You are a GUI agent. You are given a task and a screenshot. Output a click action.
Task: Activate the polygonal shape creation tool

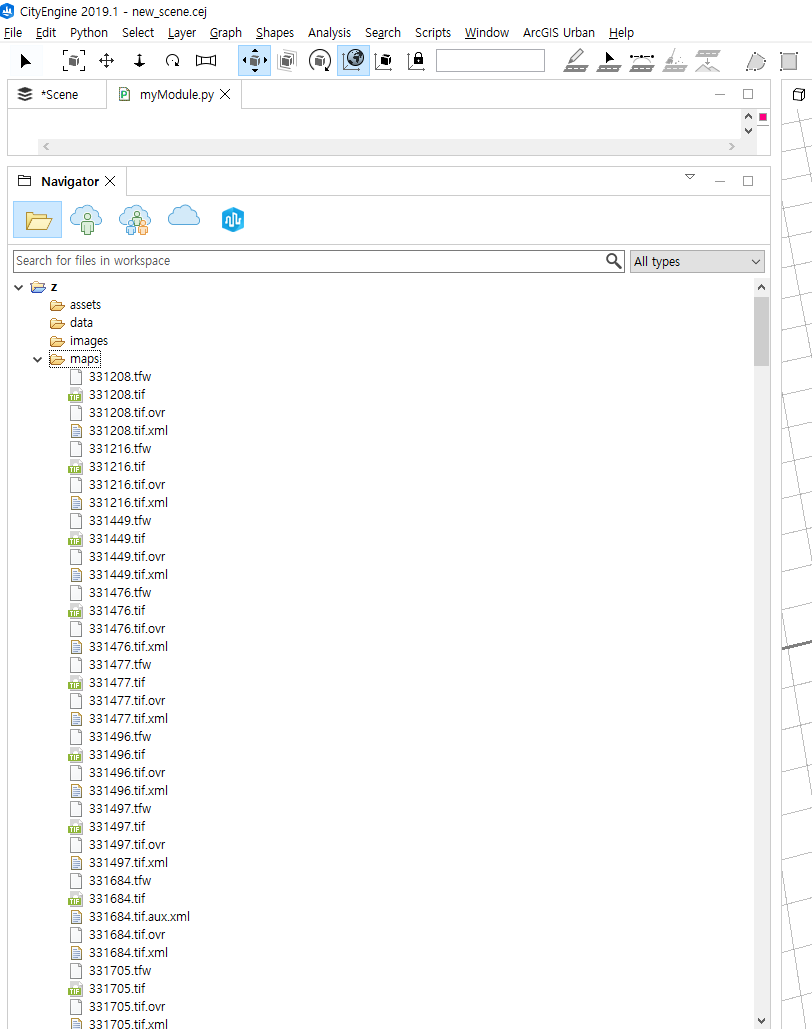coord(756,60)
